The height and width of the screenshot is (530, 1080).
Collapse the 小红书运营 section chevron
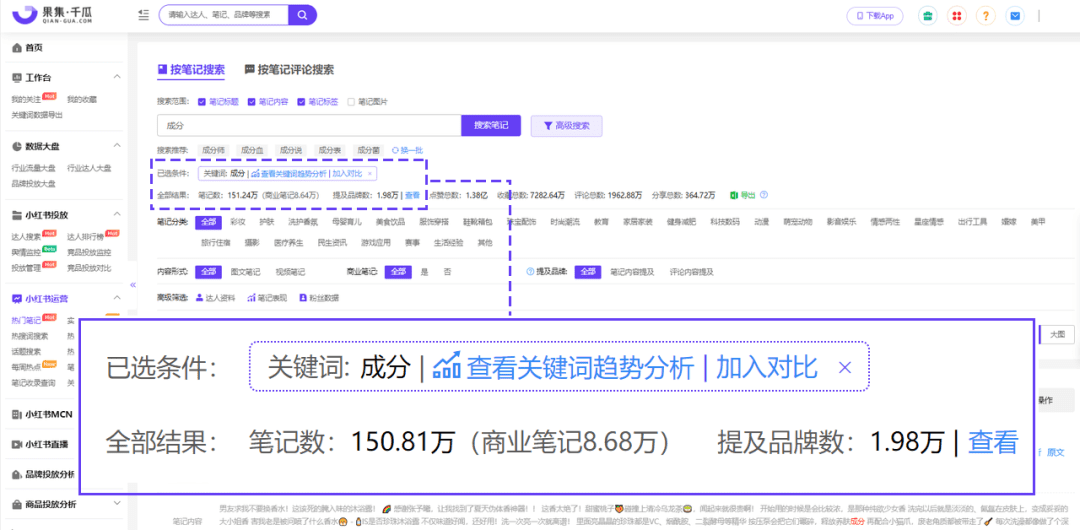coord(117,298)
